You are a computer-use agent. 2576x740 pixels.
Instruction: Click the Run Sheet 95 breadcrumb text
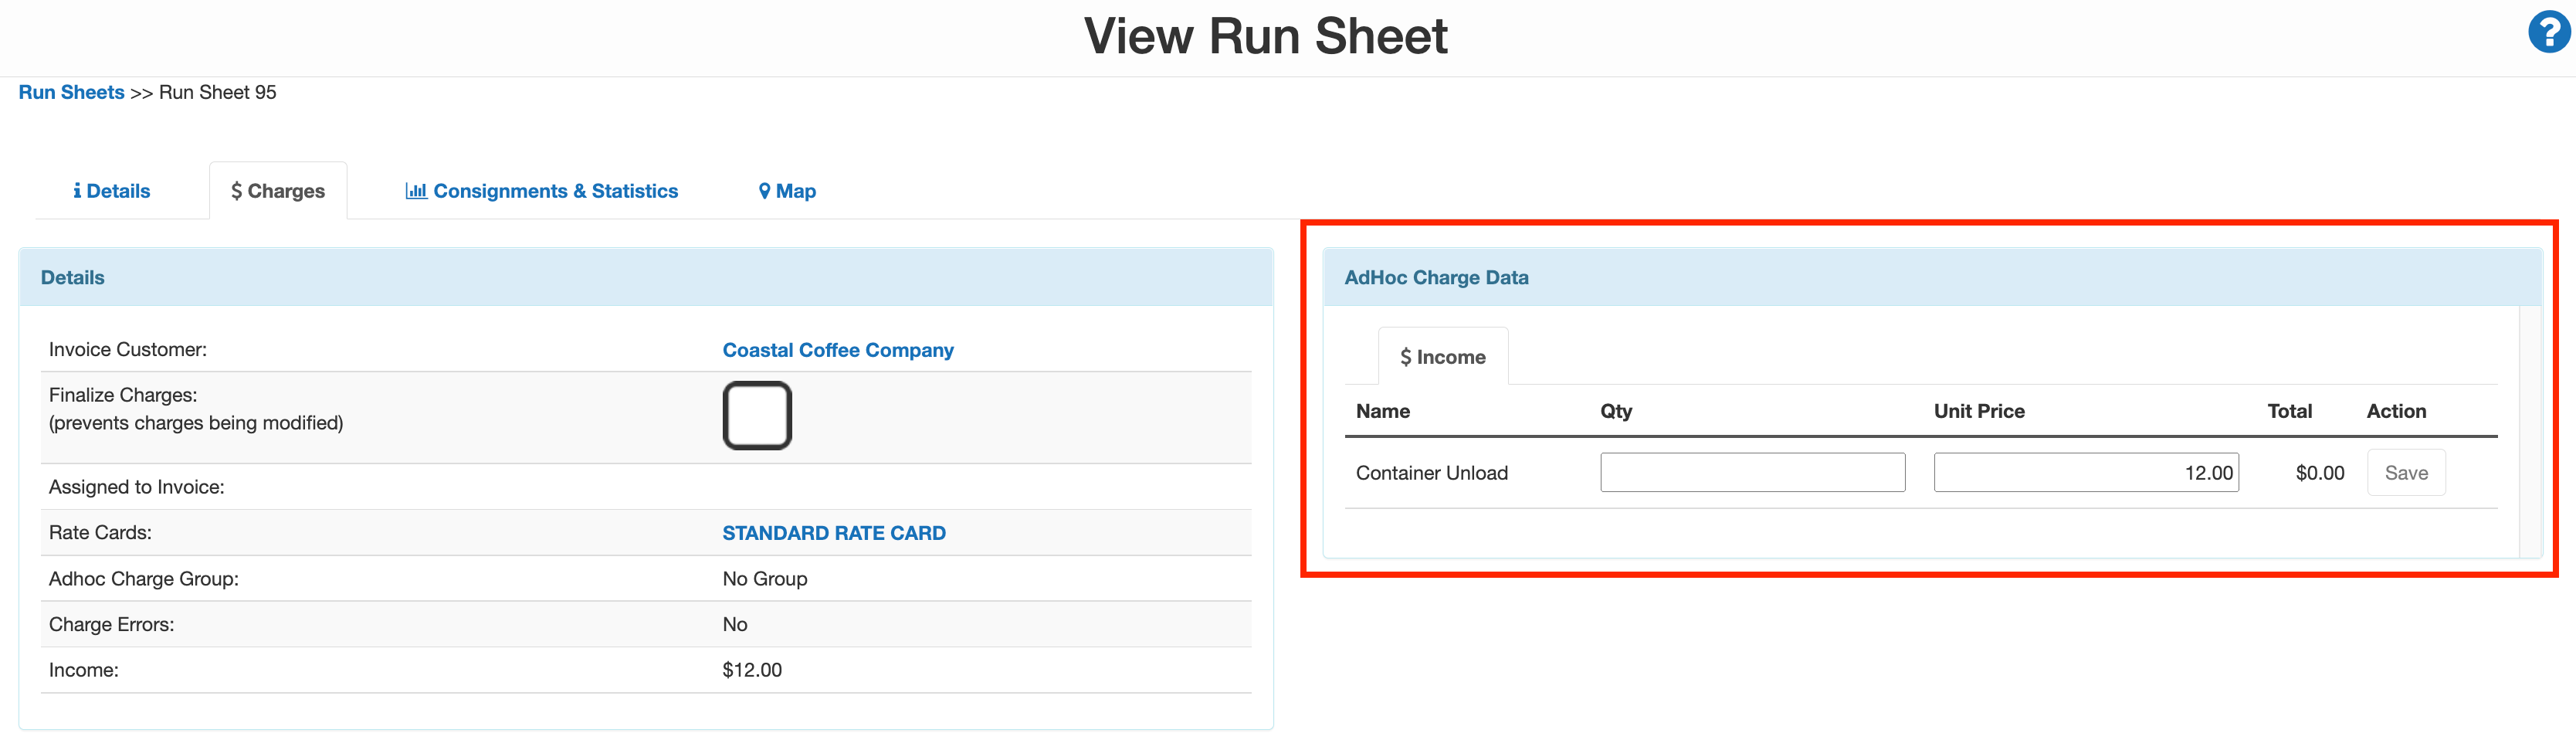pyautogui.click(x=217, y=92)
